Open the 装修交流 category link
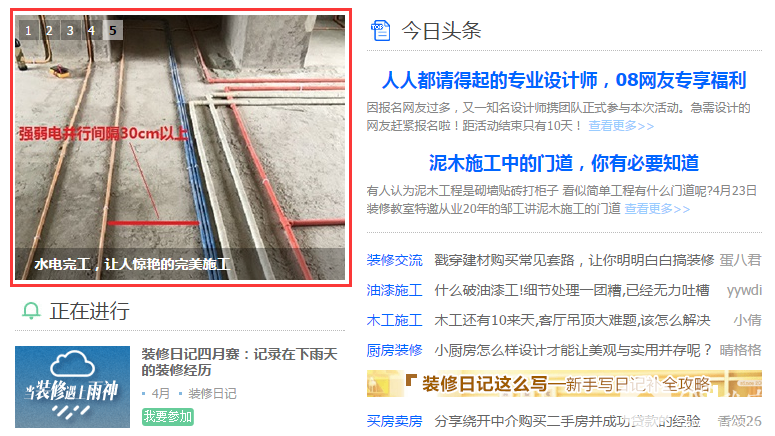Screen dimensions: 775x436 tap(394, 260)
